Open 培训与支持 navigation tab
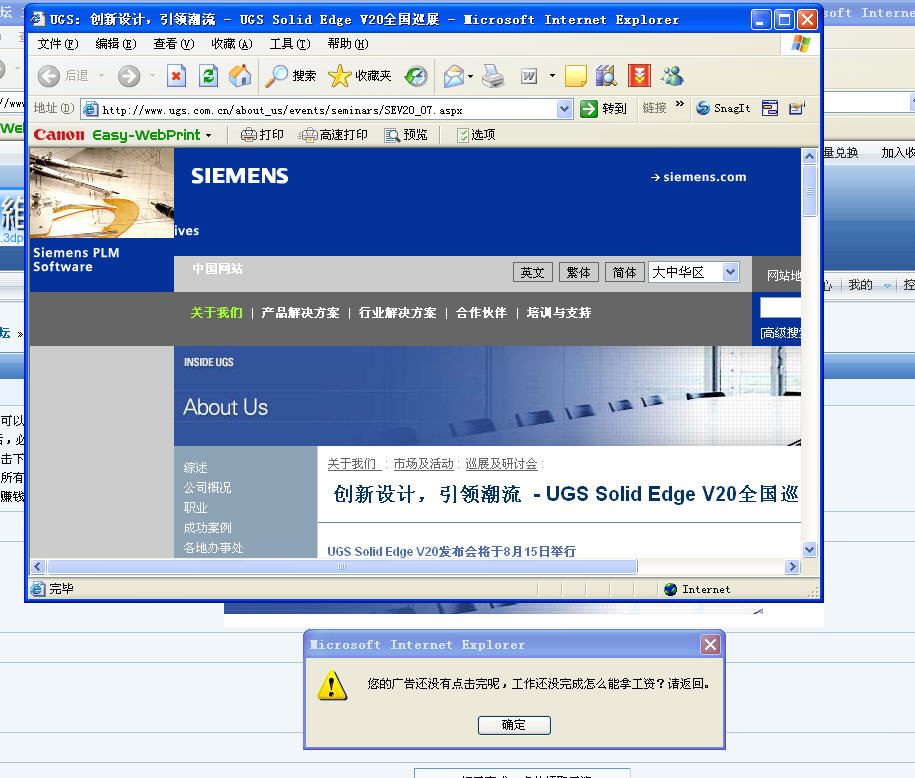 point(558,313)
